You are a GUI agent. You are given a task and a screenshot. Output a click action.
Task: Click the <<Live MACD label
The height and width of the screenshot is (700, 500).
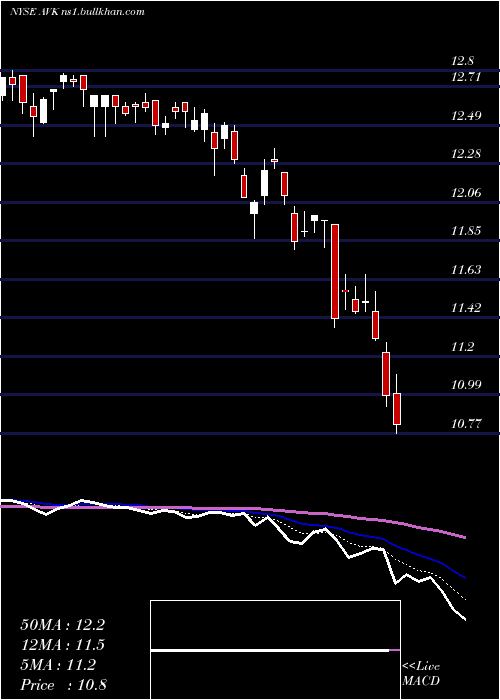(x=421, y=673)
